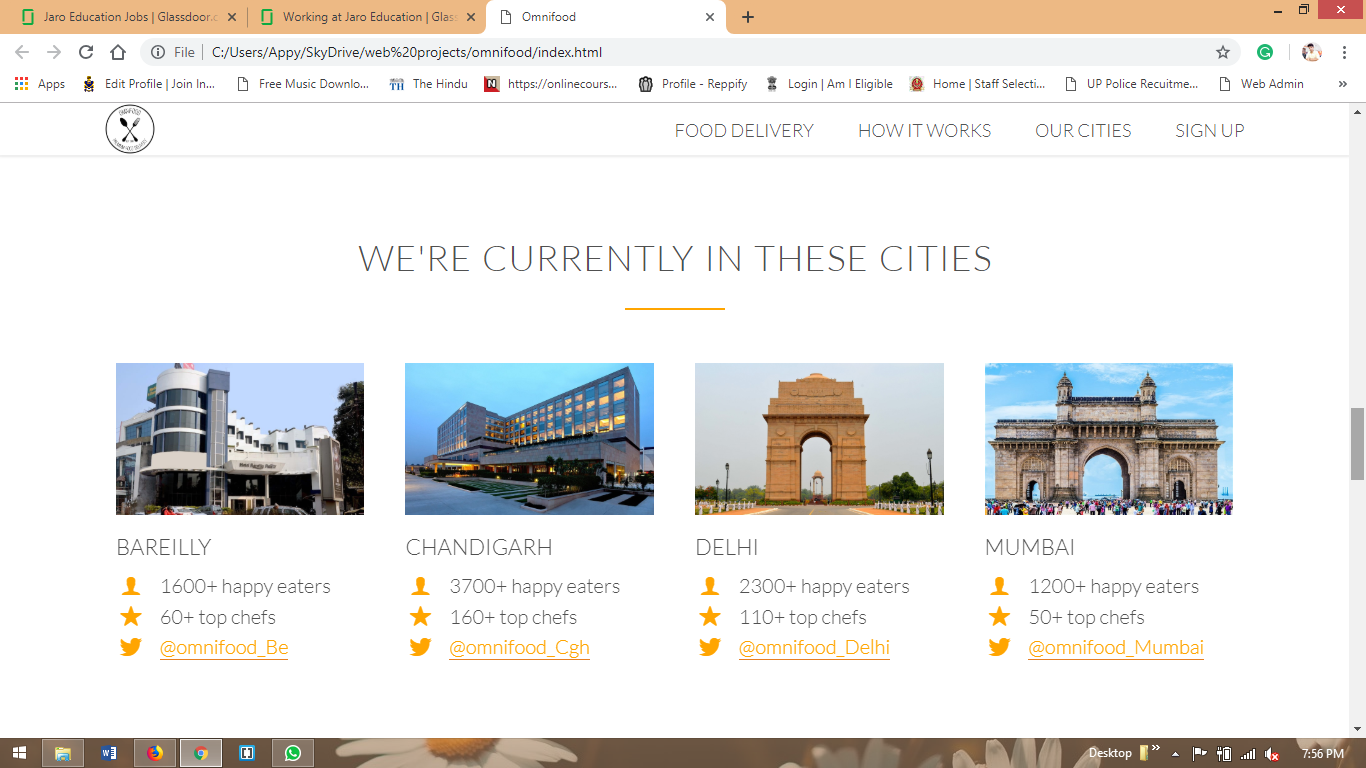The height and width of the screenshot is (768, 1366).
Task: Expand hidden bookmarks chevron
Action: [x=1342, y=84]
